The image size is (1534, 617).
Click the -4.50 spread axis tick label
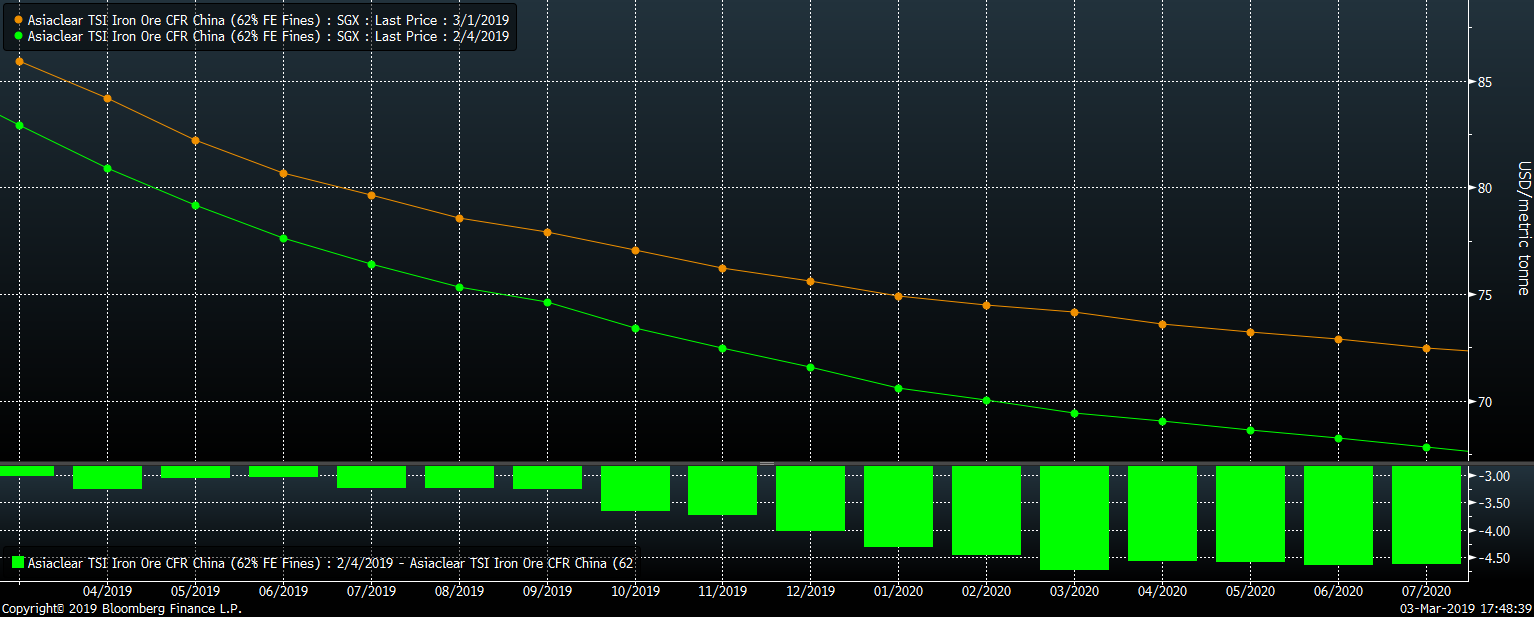tap(1493, 558)
